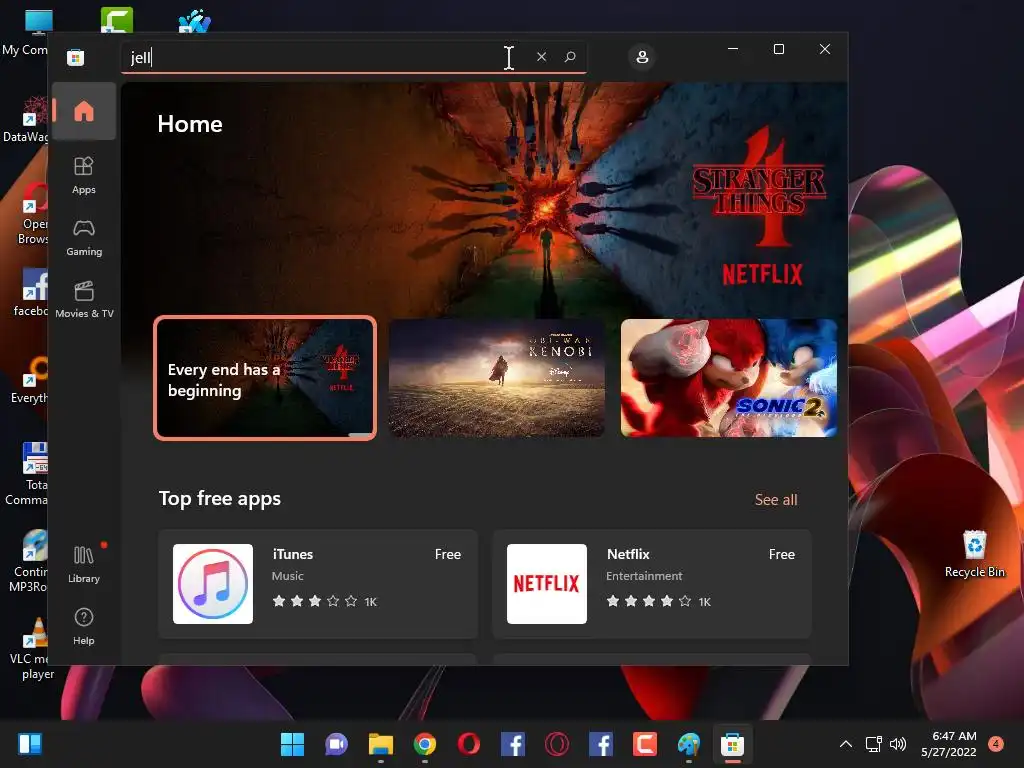Open the Netflix app listing

click(x=652, y=584)
